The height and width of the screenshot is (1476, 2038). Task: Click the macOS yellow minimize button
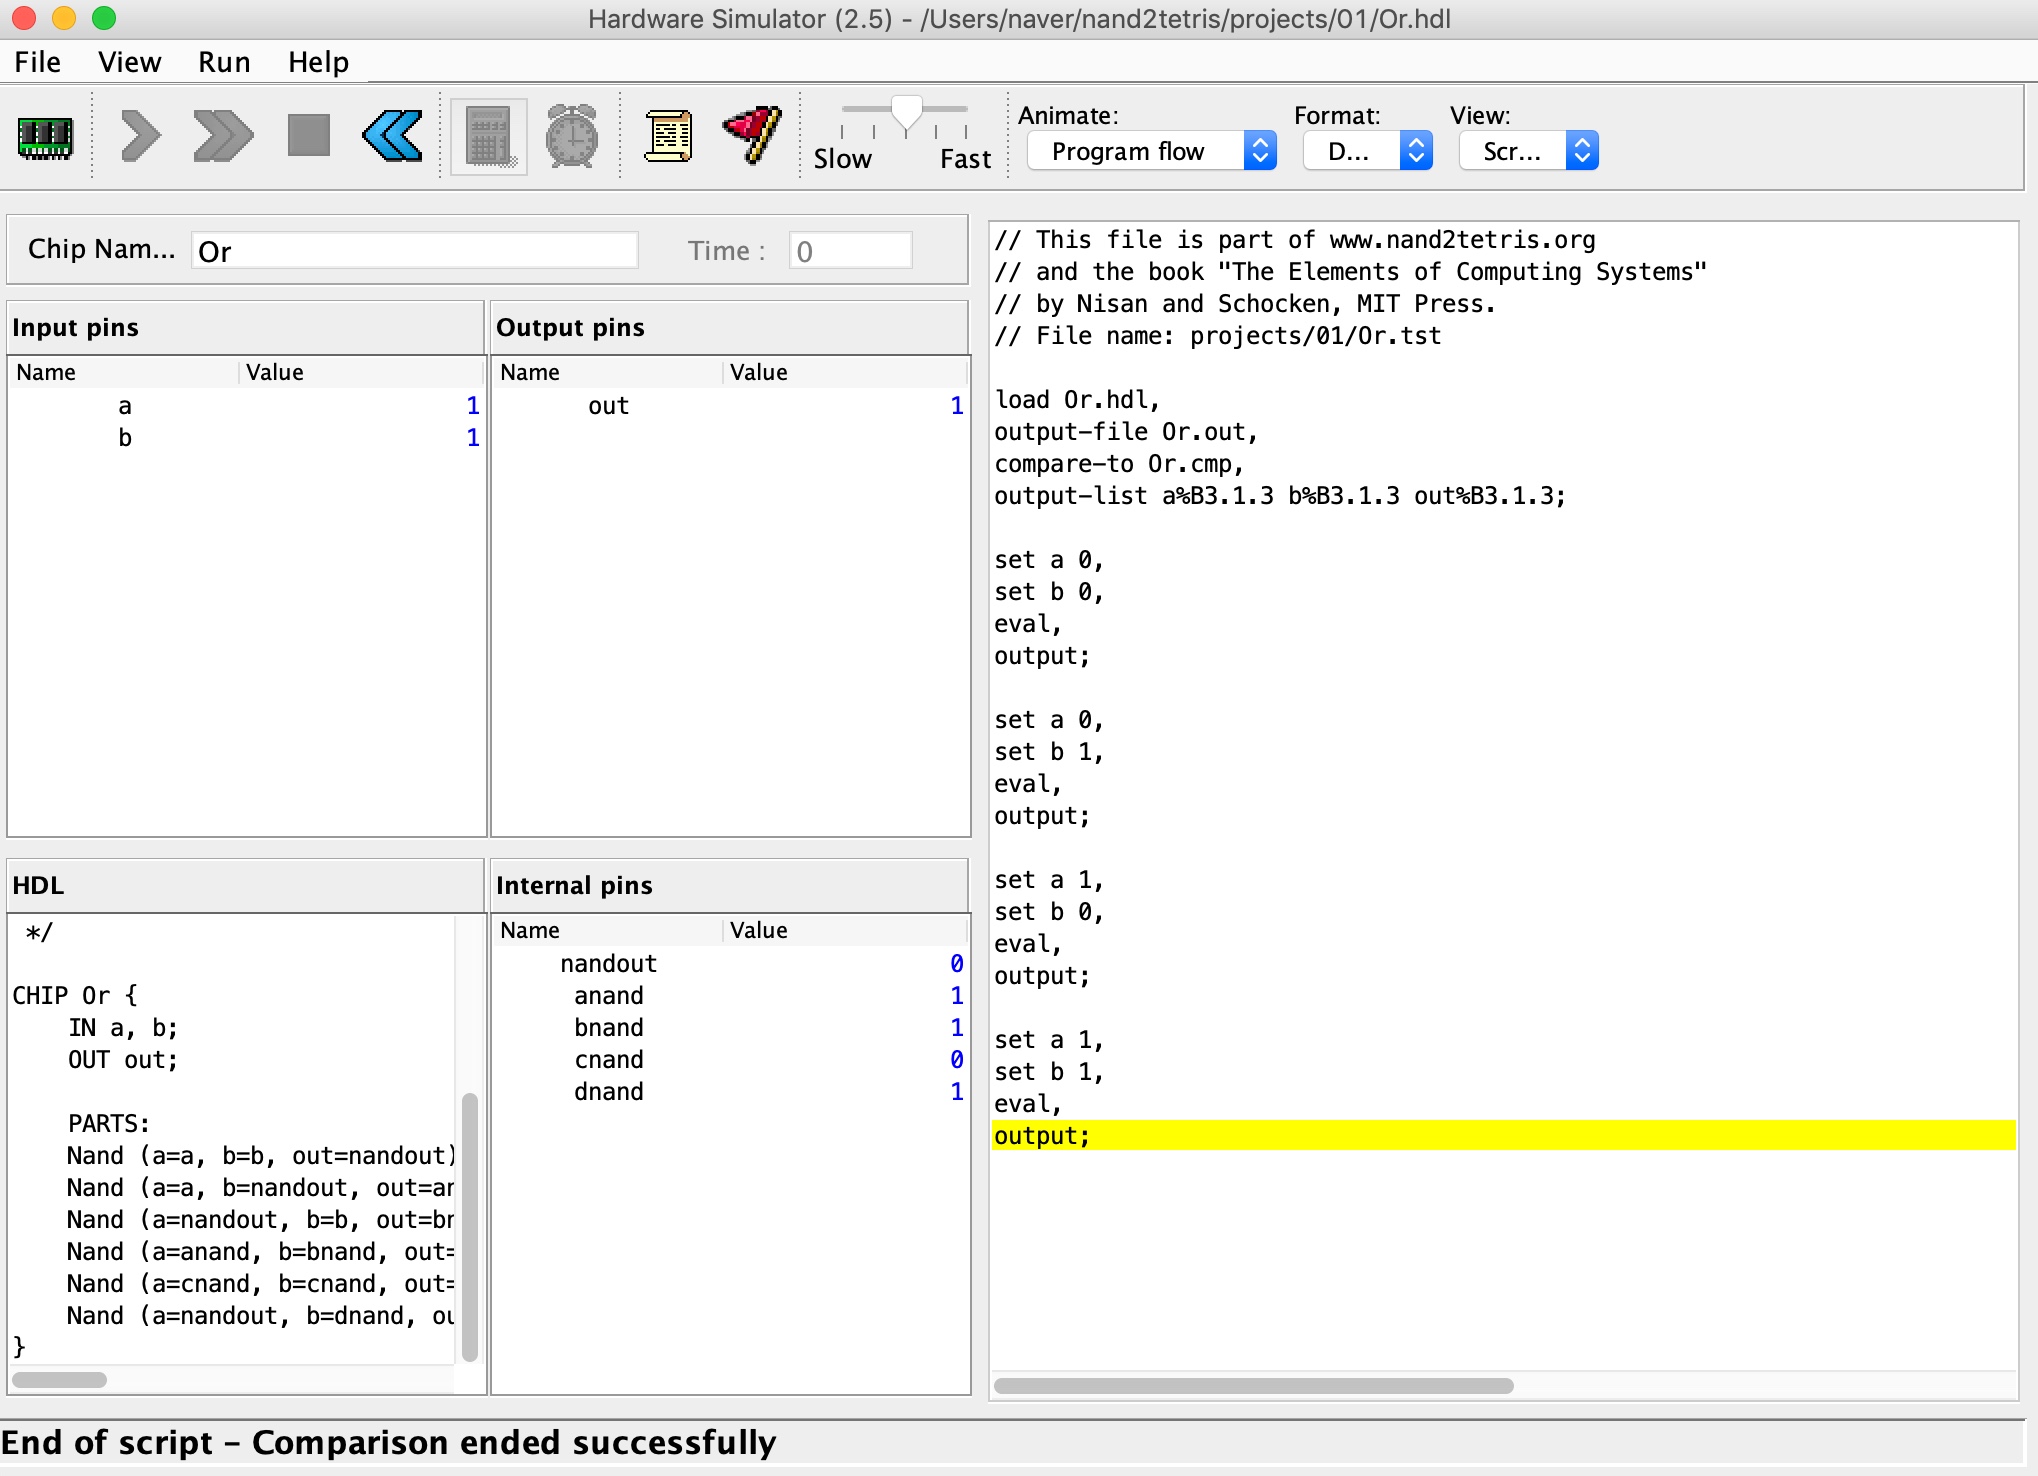pyautogui.click(x=64, y=18)
